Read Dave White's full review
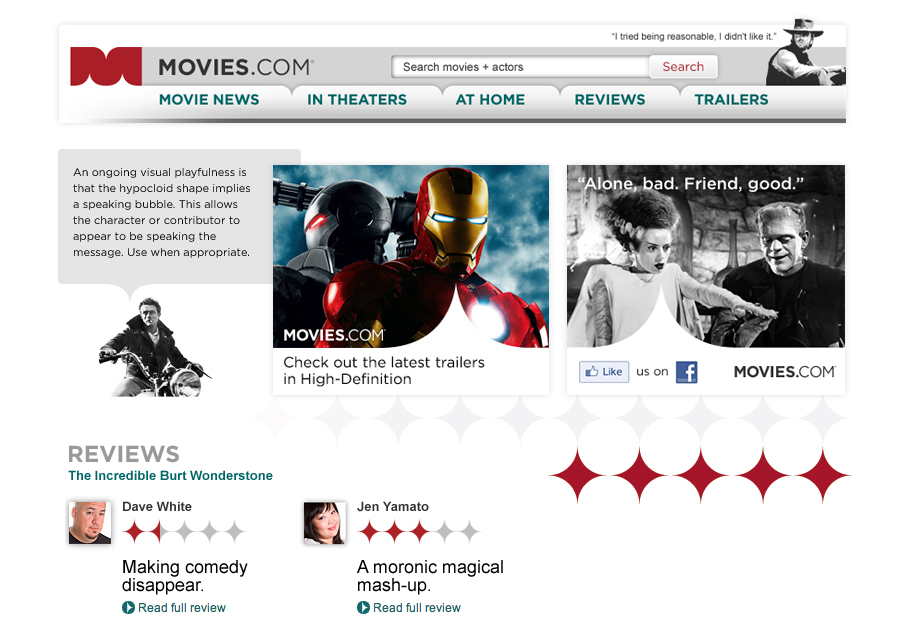The image size is (905, 623). pyautogui.click(x=182, y=608)
